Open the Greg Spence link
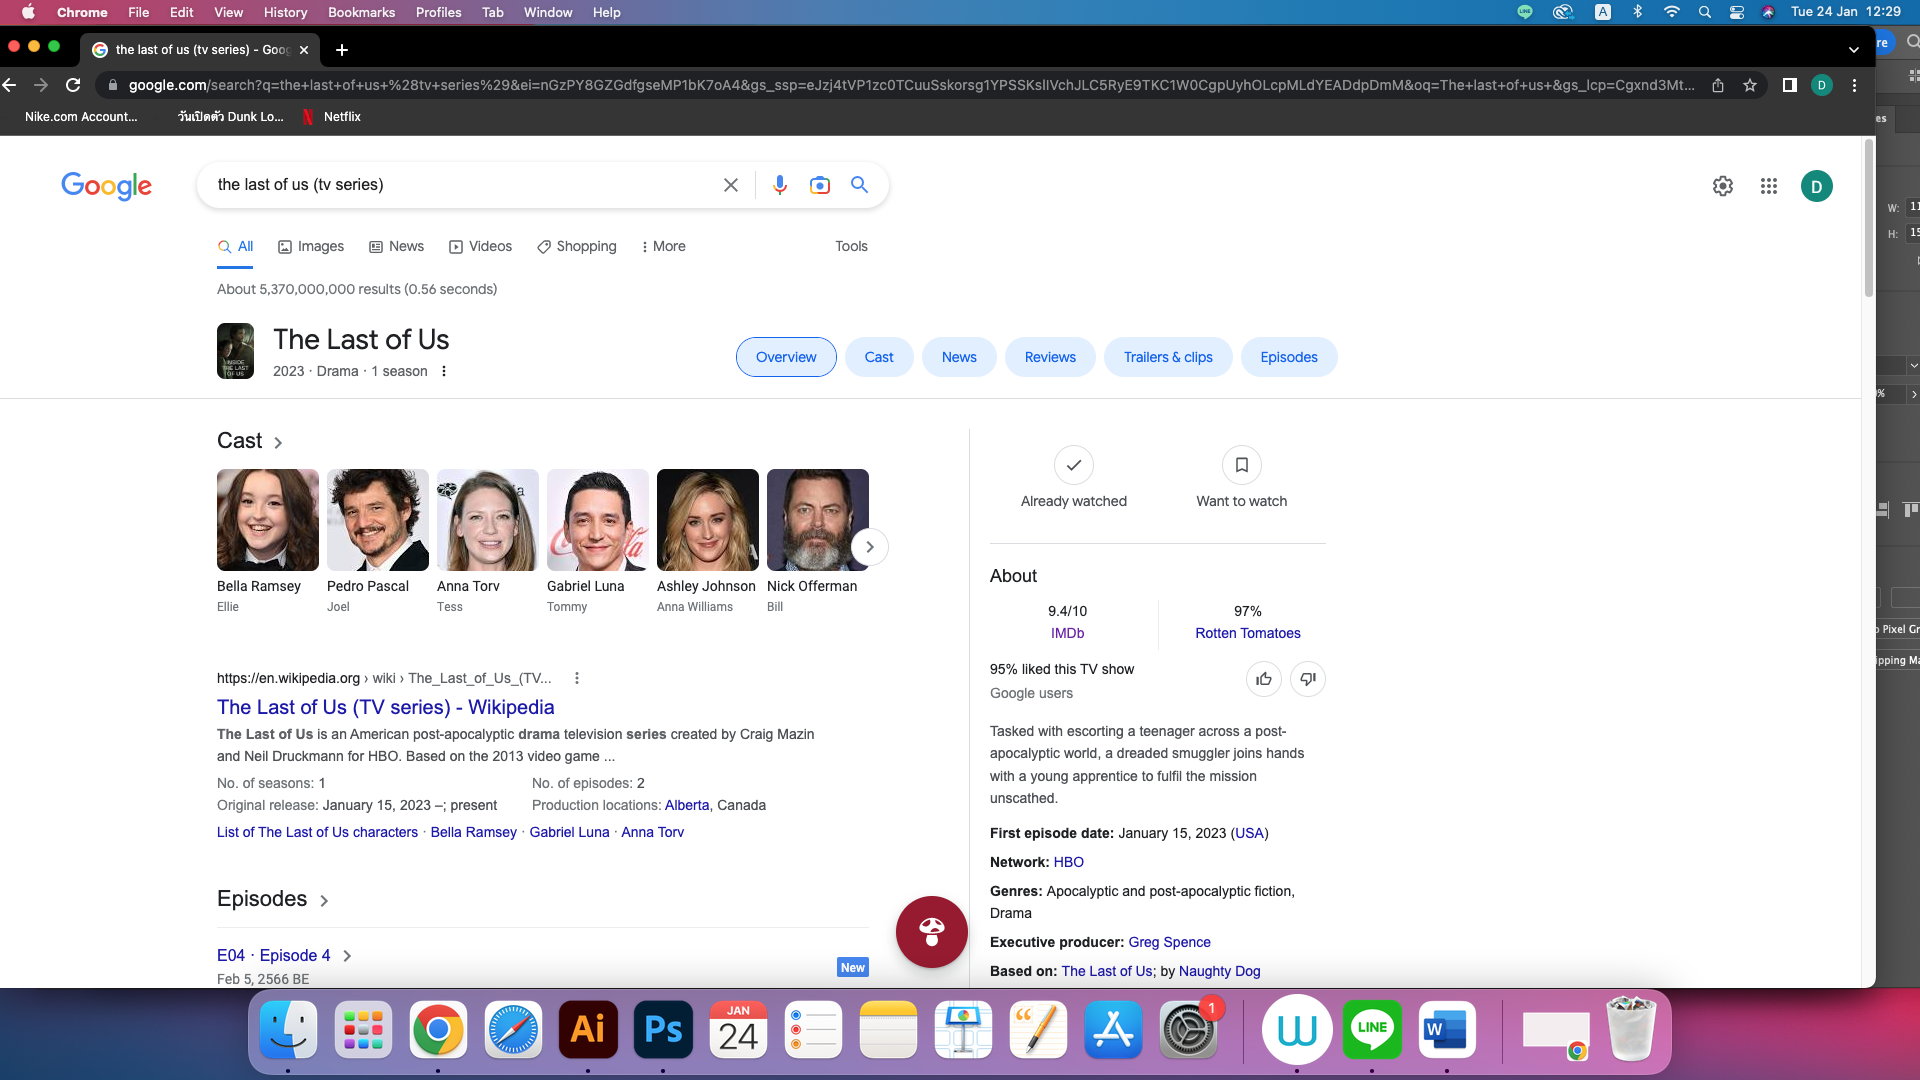This screenshot has height=1080, width=1920. (1169, 942)
